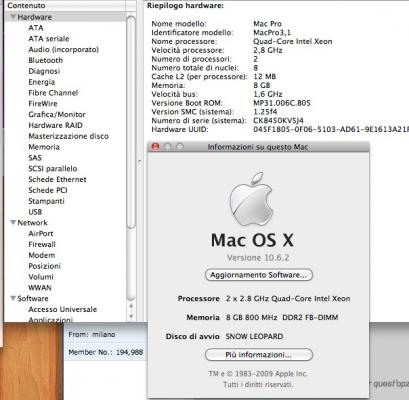Select SAS item
The height and width of the screenshot is (400, 409).
35,158
